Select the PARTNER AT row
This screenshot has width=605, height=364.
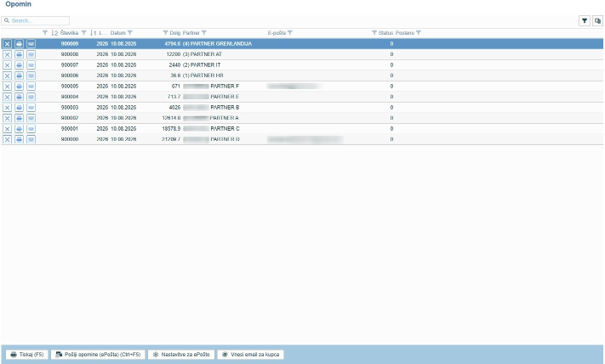(302, 54)
